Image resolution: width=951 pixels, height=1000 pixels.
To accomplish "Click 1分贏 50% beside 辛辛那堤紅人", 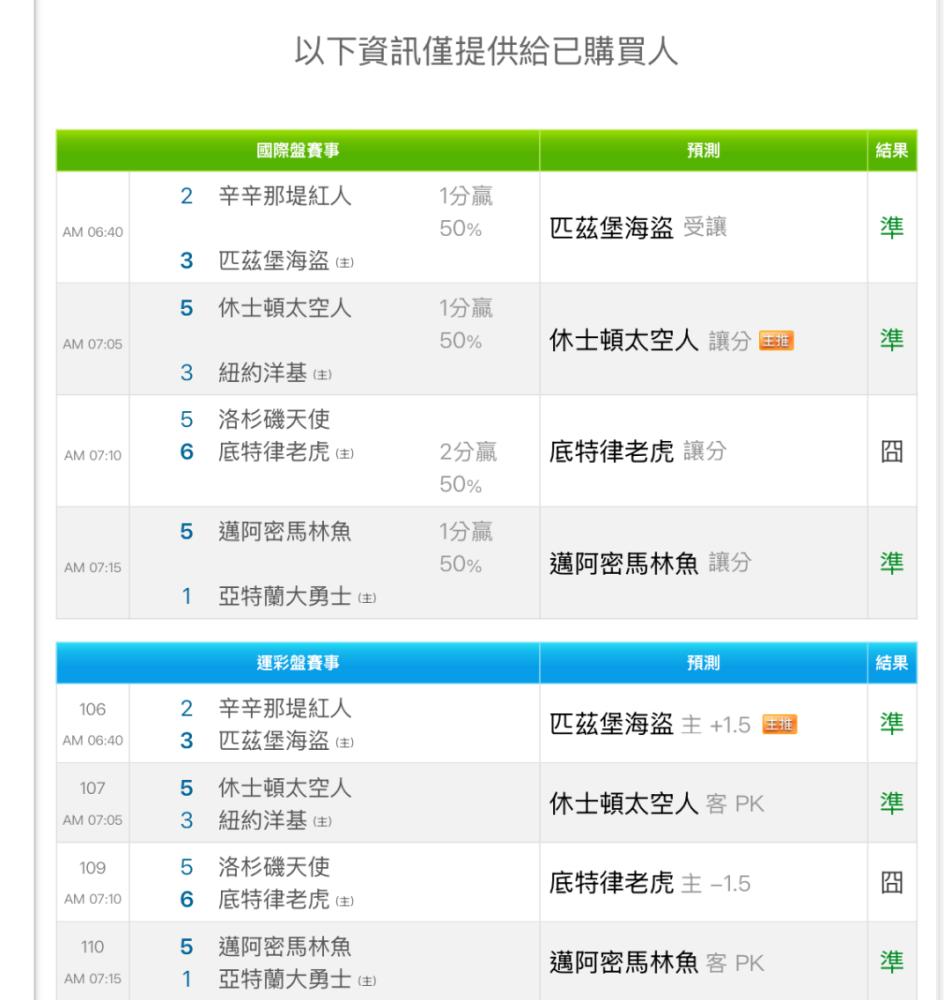I will click(466, 212).
